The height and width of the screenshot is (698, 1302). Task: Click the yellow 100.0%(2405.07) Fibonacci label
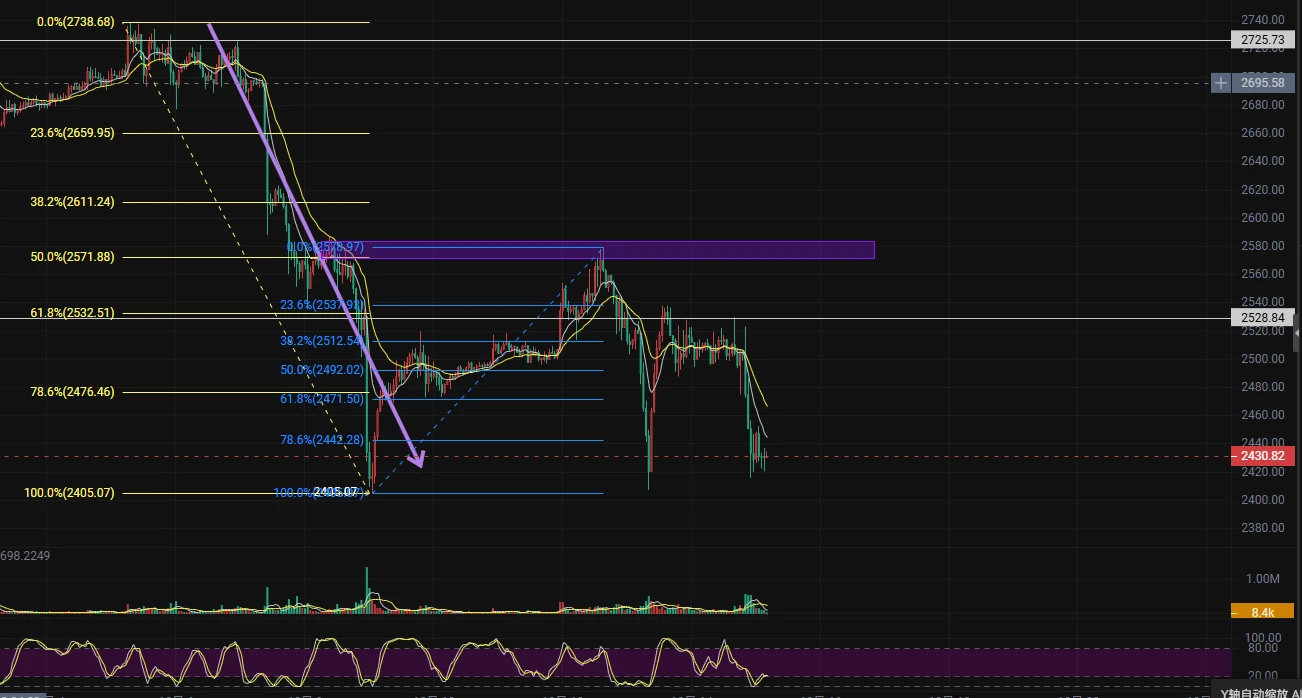click(x=69, y=493)
